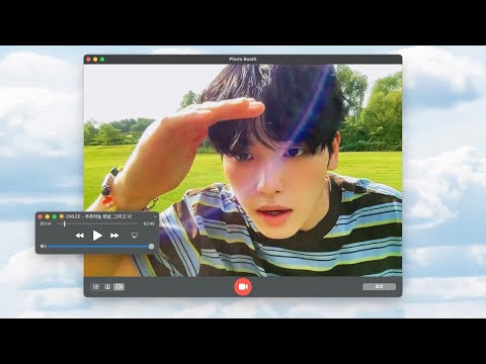486x364 pixels.
Task: Minimize the mini audio player window
Action: [x=47, y=217]
